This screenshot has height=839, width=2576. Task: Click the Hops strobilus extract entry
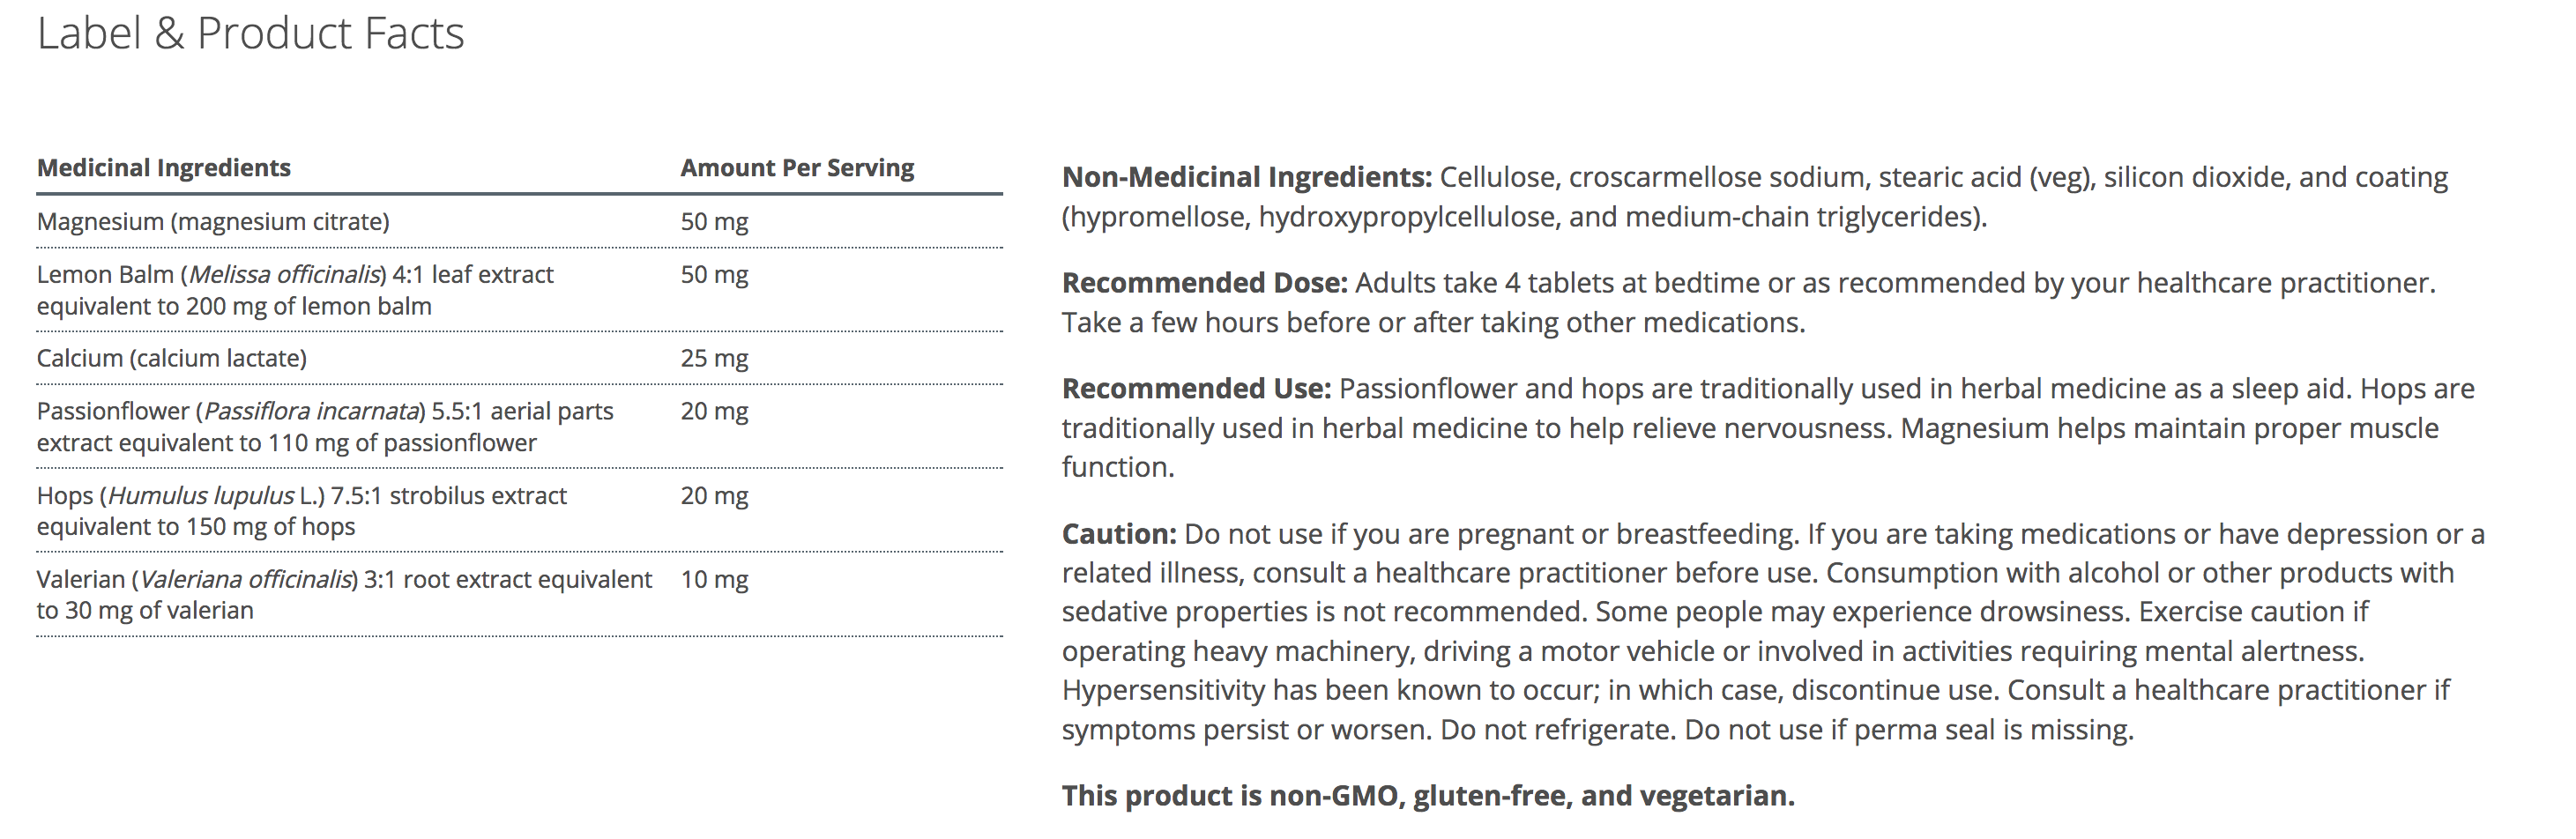click(301, 511)
